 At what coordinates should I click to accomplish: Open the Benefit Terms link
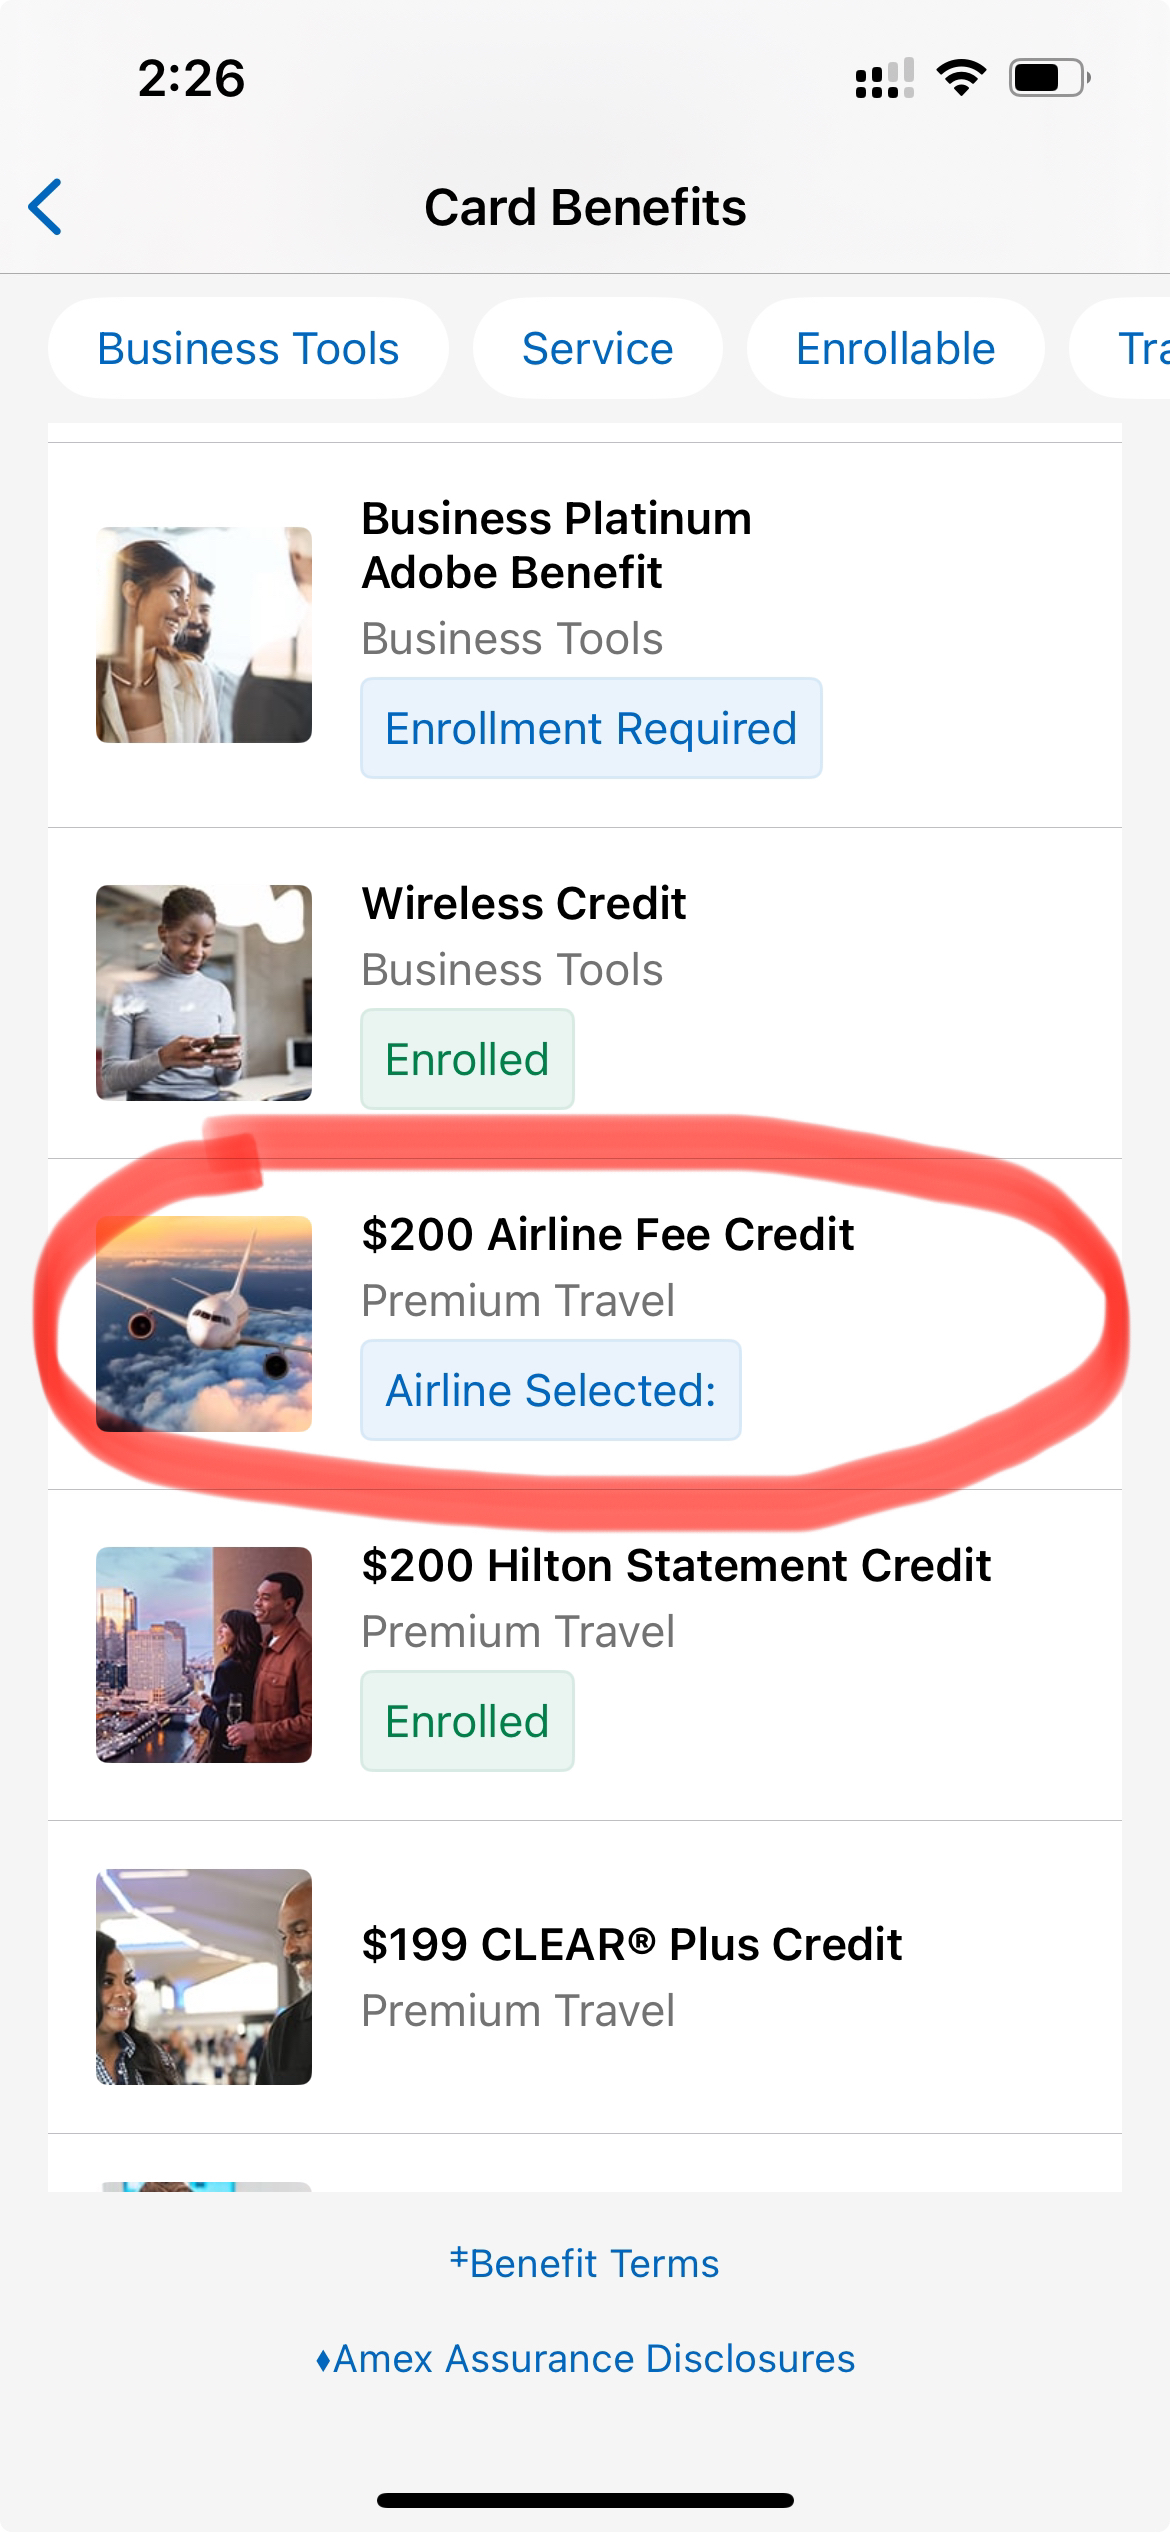click(x=585, y=2263)
